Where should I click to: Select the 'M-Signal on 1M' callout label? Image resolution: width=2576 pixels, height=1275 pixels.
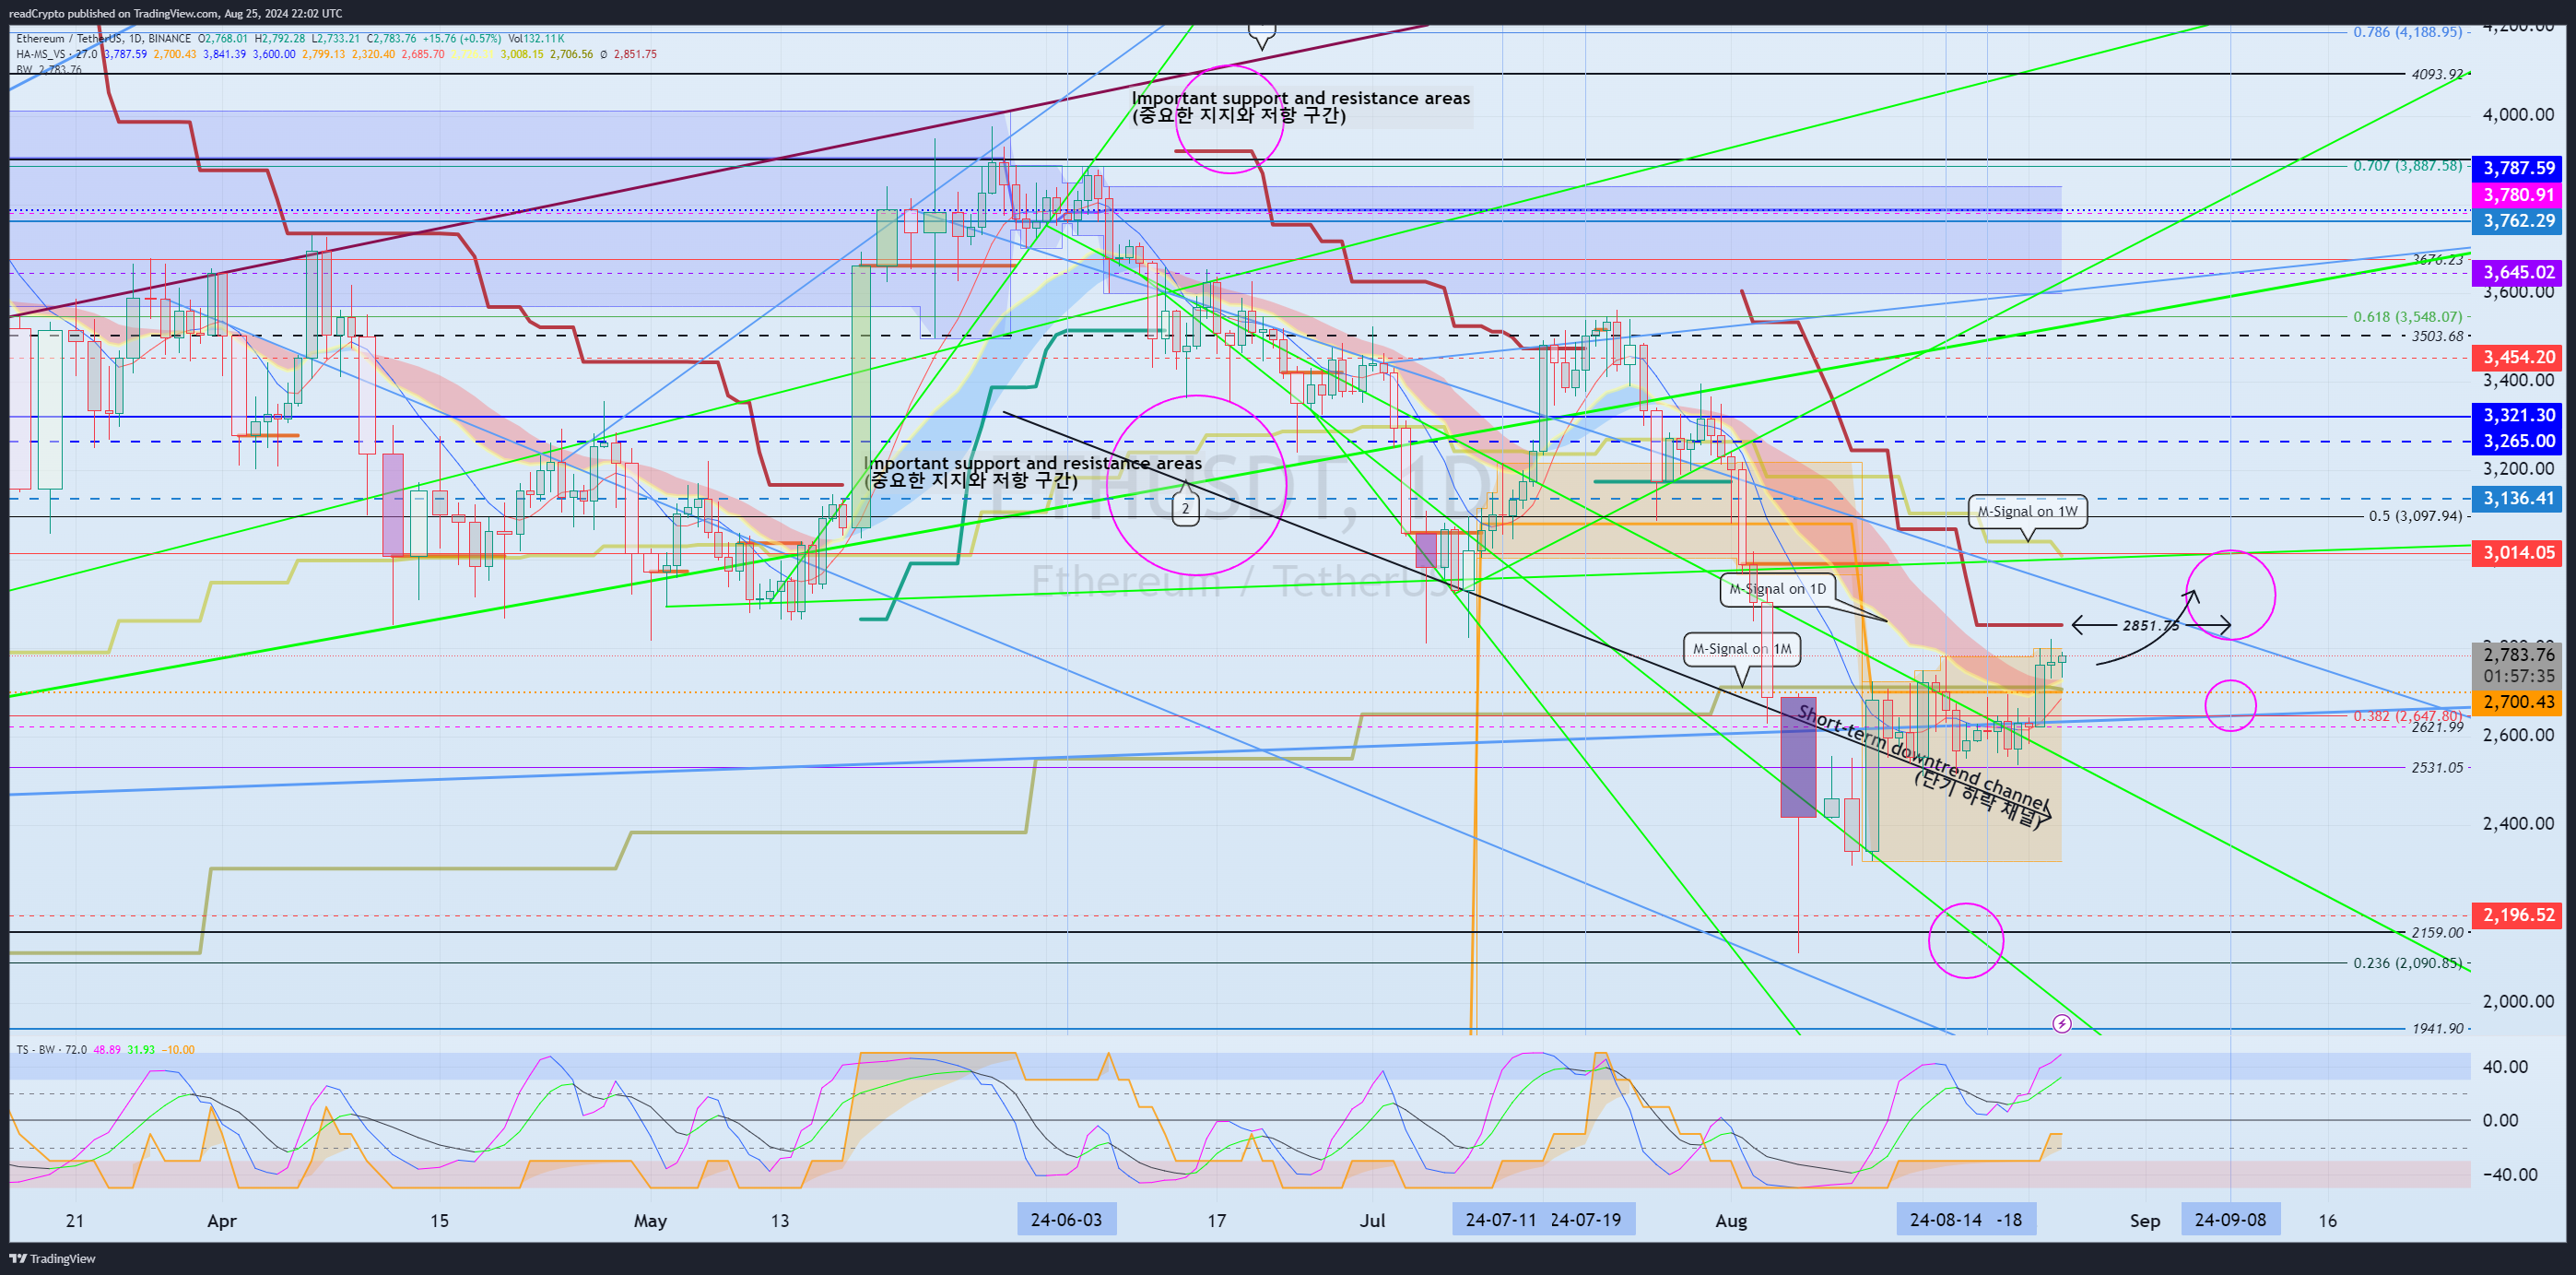click(x=1741, y=648)
